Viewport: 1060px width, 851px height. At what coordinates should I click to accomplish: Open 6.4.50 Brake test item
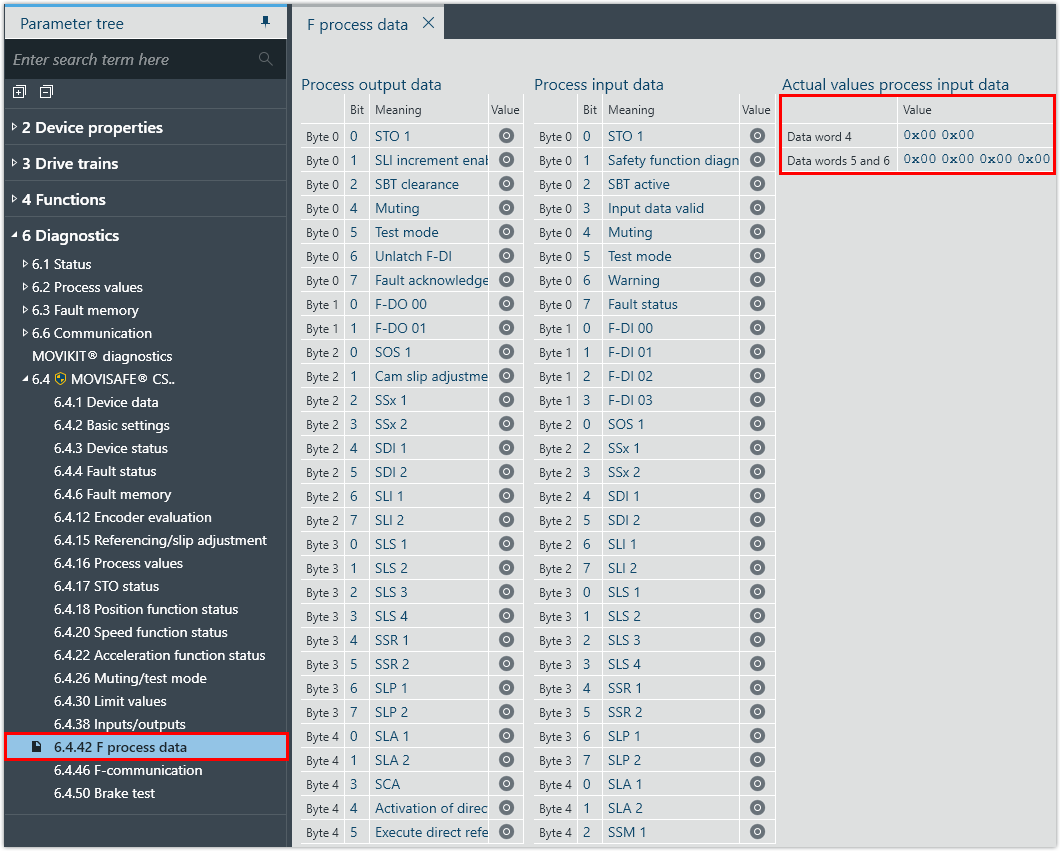(104, 793)
